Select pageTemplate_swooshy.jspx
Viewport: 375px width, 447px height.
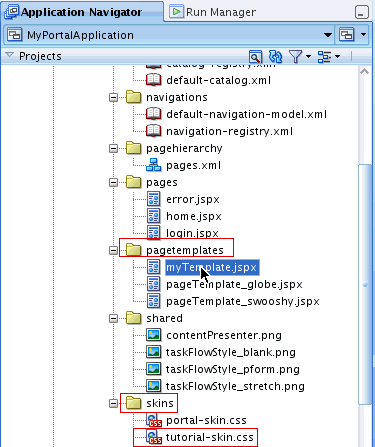(243, 301)
